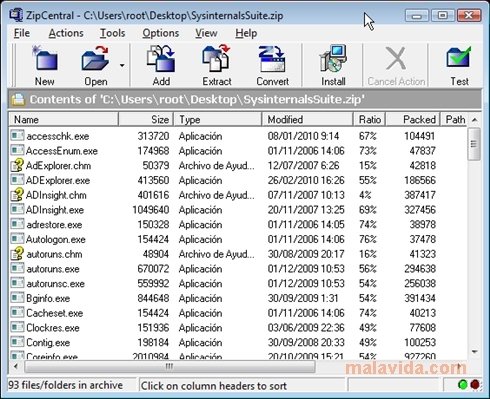490x399 pixels.
Task: Open the Options menu
Action: (x=160, y=33)
